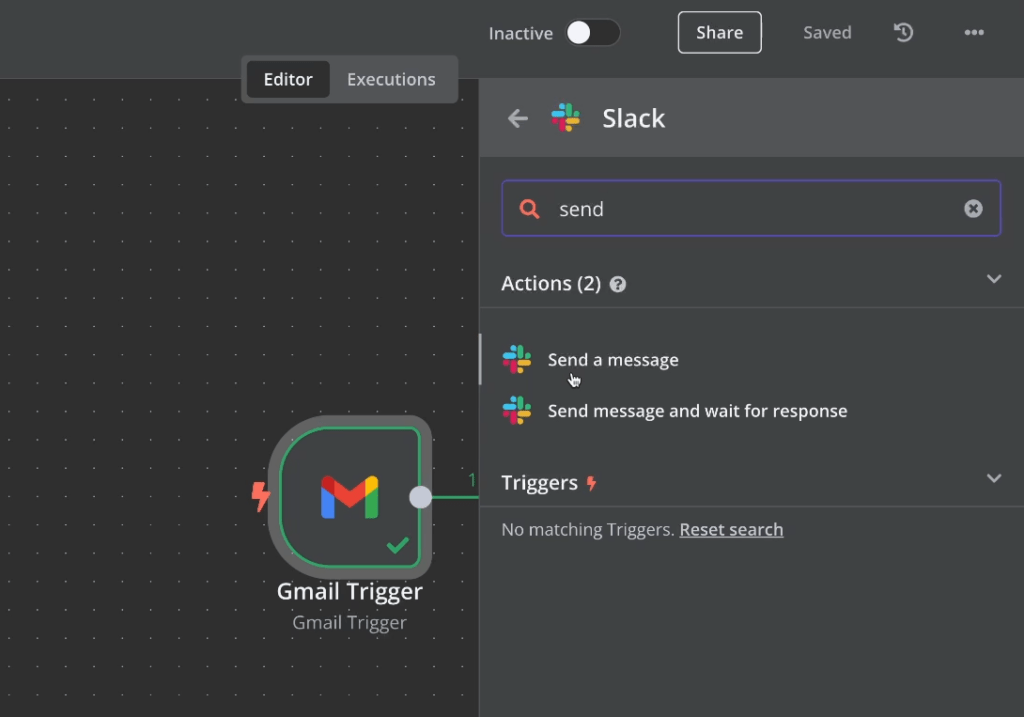Click the Reset search link
Image resolution: width=1024 pixels, height=717 pixels.
(x=731, y=530)
